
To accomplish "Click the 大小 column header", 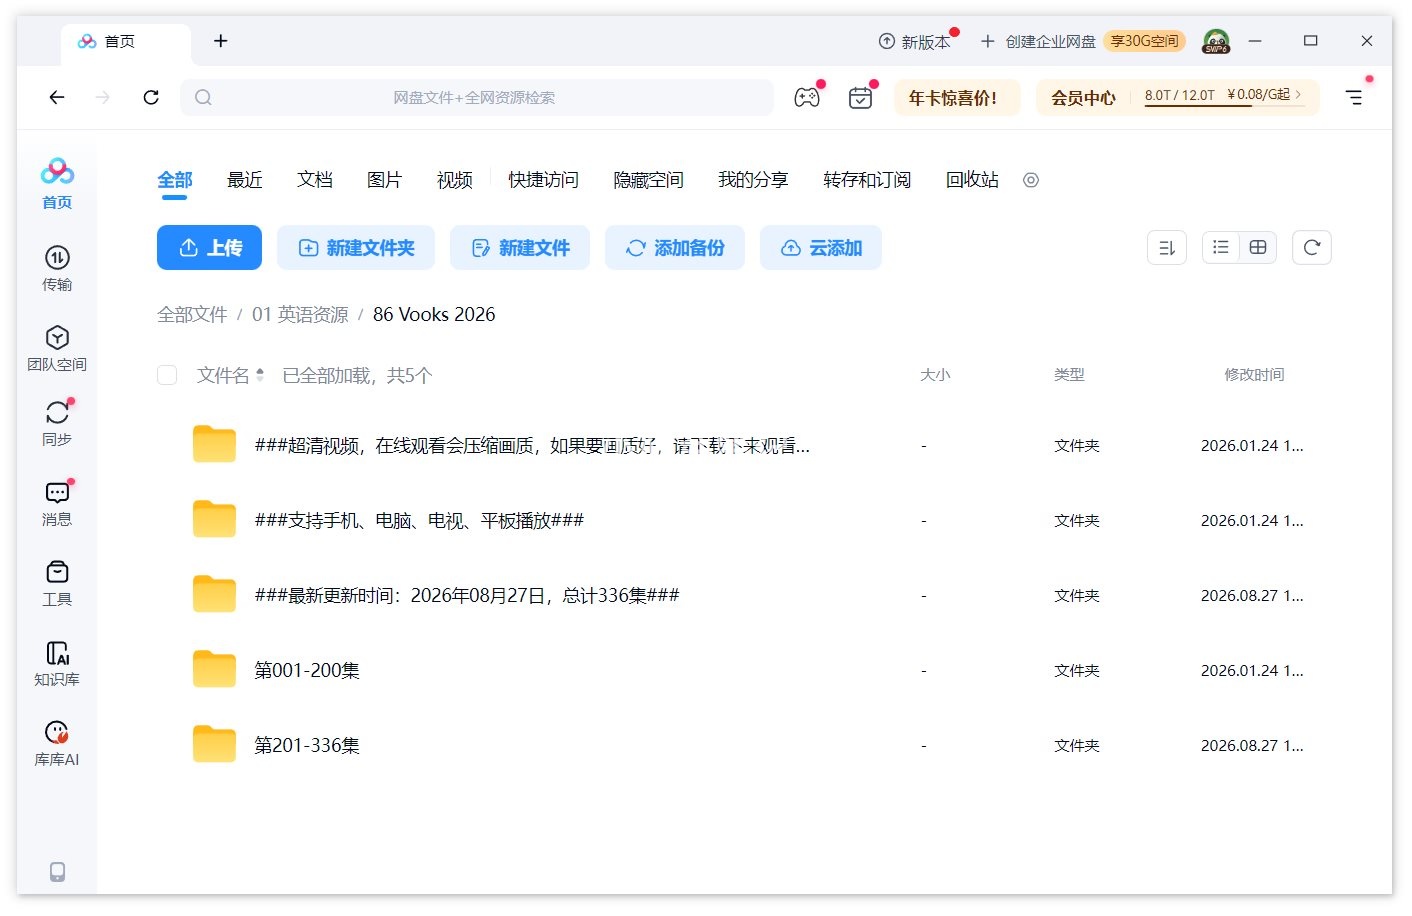I will click(x=935, y=375).
